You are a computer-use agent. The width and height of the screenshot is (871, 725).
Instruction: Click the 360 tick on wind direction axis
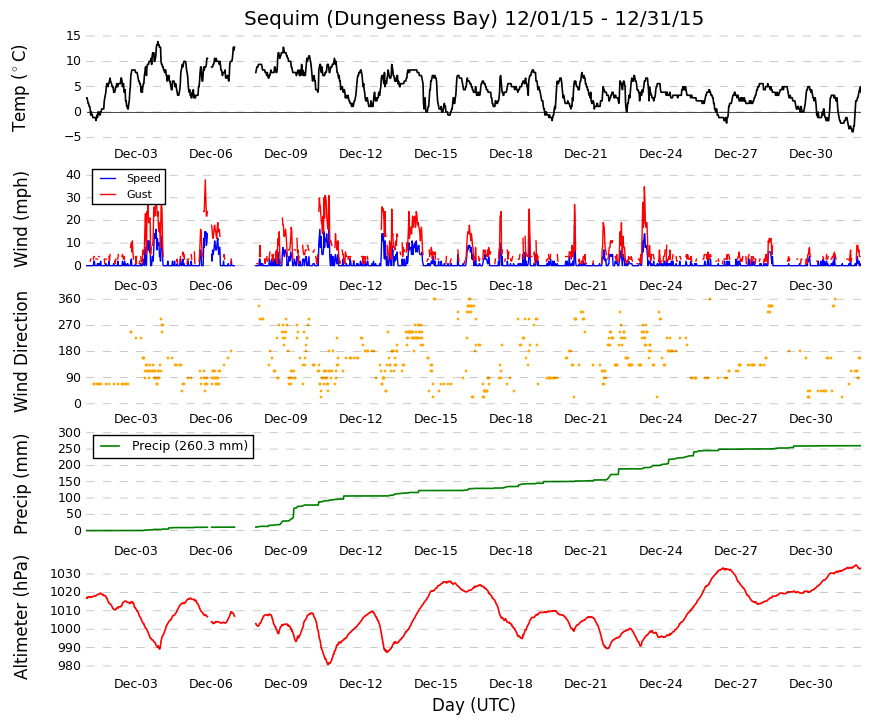click(69, 299)
